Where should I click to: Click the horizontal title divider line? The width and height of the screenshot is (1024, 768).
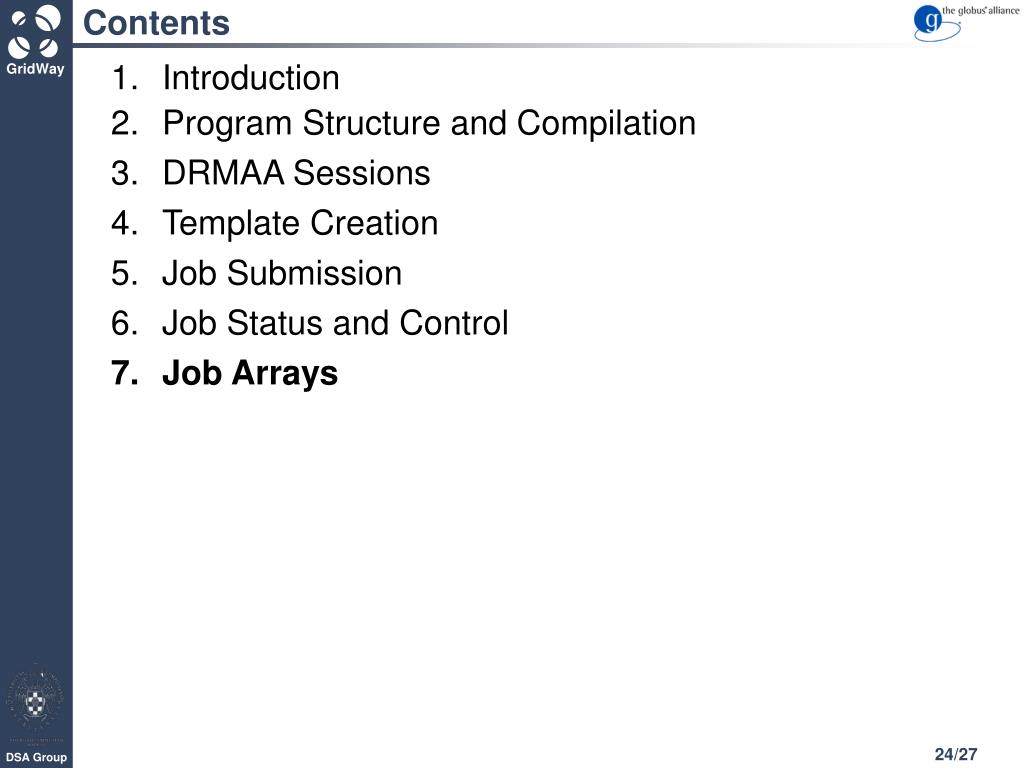click(496, 45)
